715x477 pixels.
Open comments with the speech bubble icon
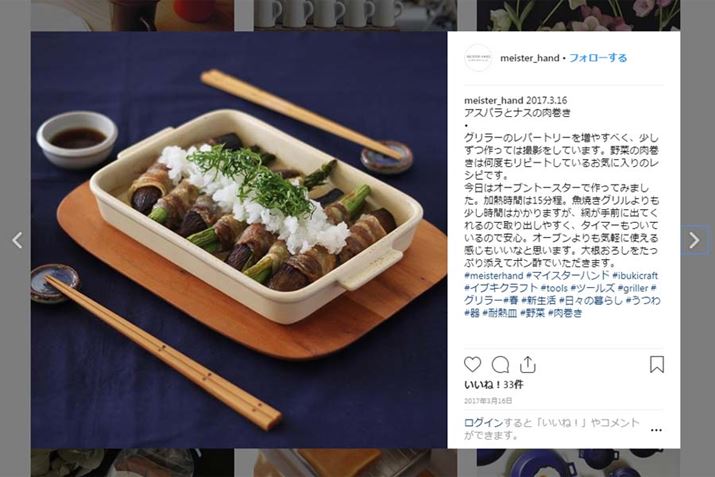(x=500, y=365)
